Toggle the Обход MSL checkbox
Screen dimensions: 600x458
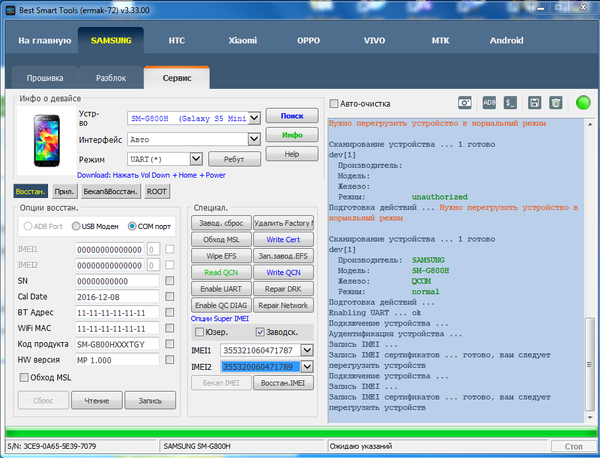pyautogui.click(x=25, y=376)
